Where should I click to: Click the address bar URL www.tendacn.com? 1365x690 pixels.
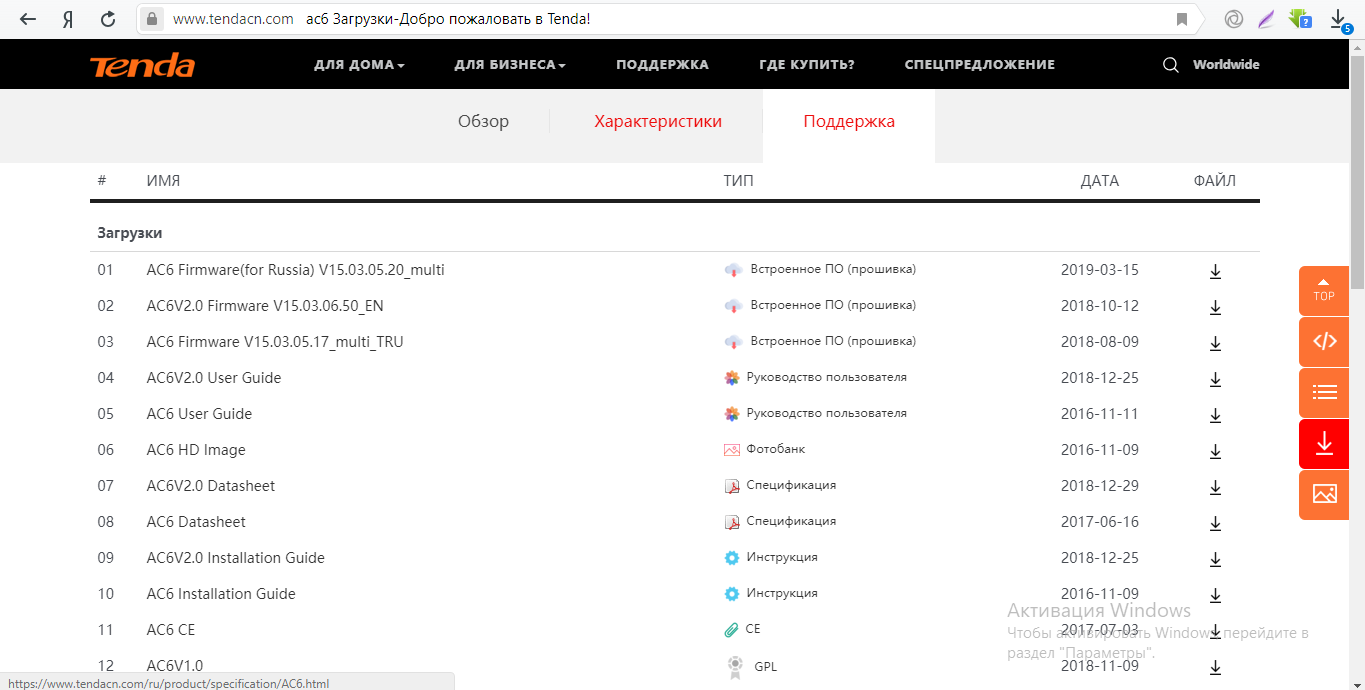[x=233, y=19]
